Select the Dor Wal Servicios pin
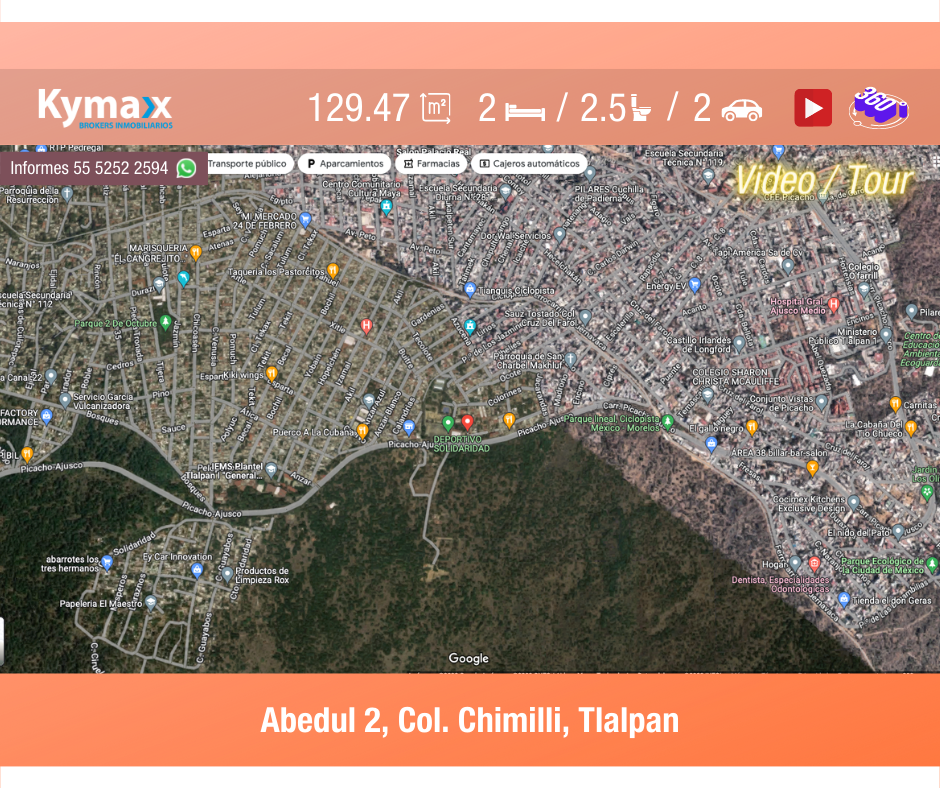The image size is (940, 788). pyautogui.click(x=559, y=234)
